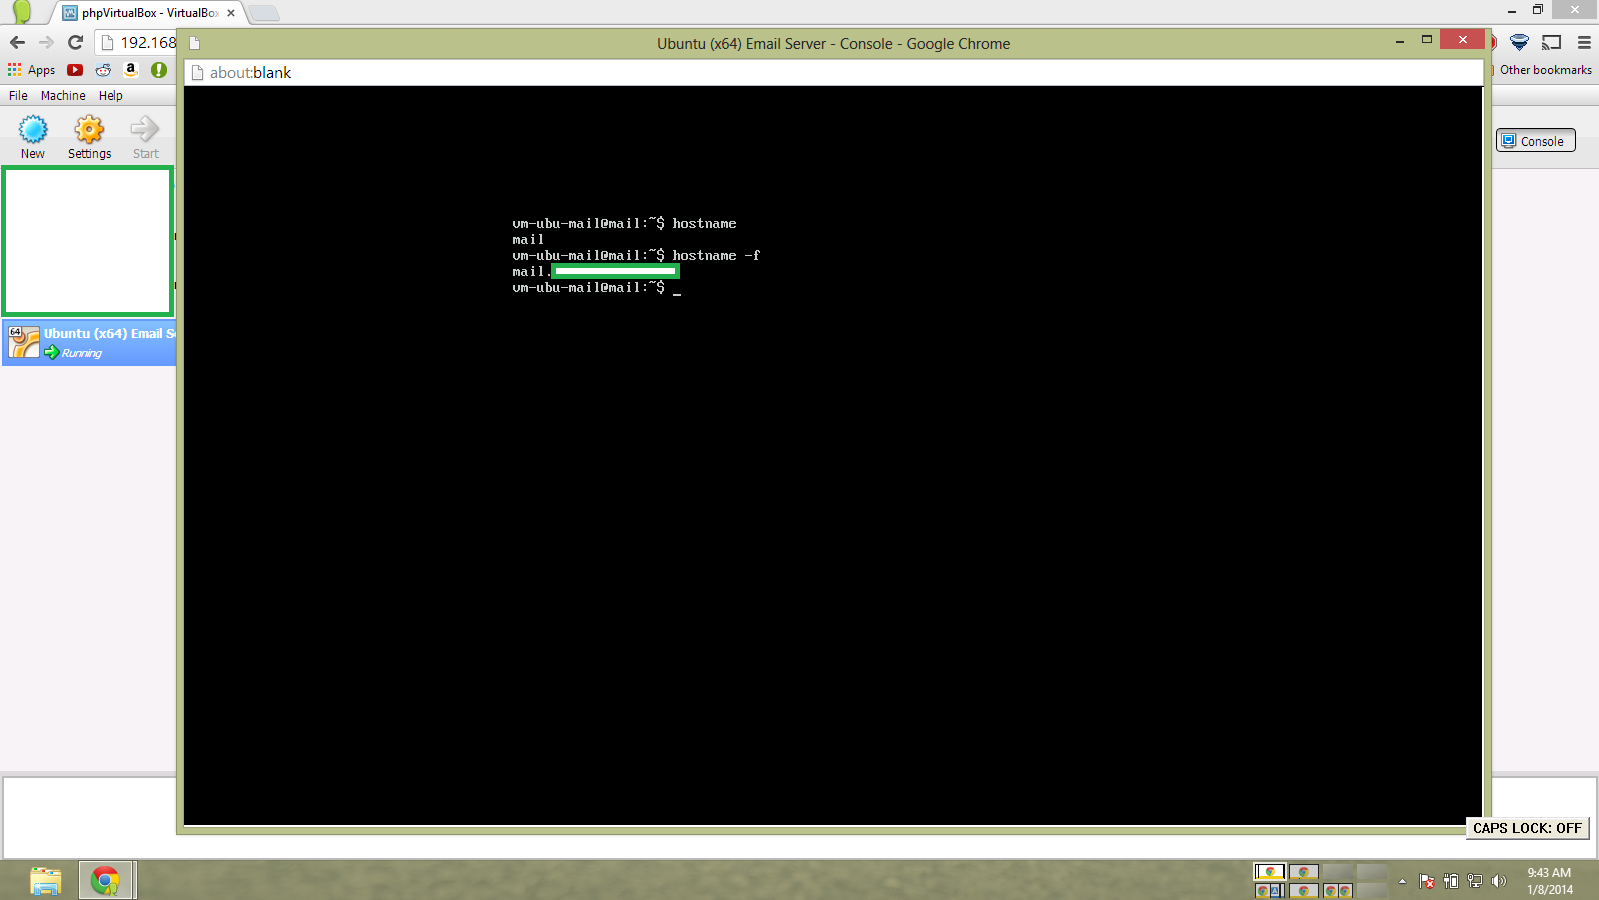Click the Chrome user avatar icon
The height and width of the screenshot is (900, 1599).
pos(22,12)
